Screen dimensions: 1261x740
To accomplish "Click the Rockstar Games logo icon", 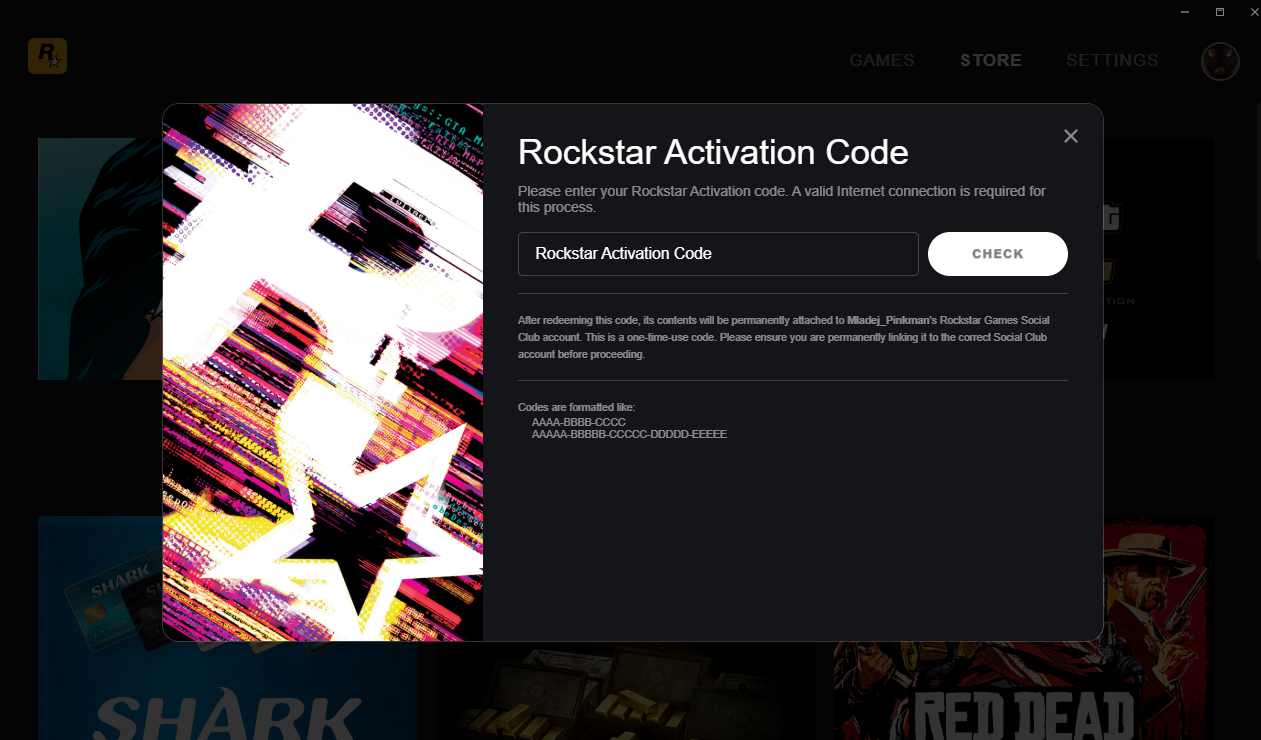I will (47, 56).
